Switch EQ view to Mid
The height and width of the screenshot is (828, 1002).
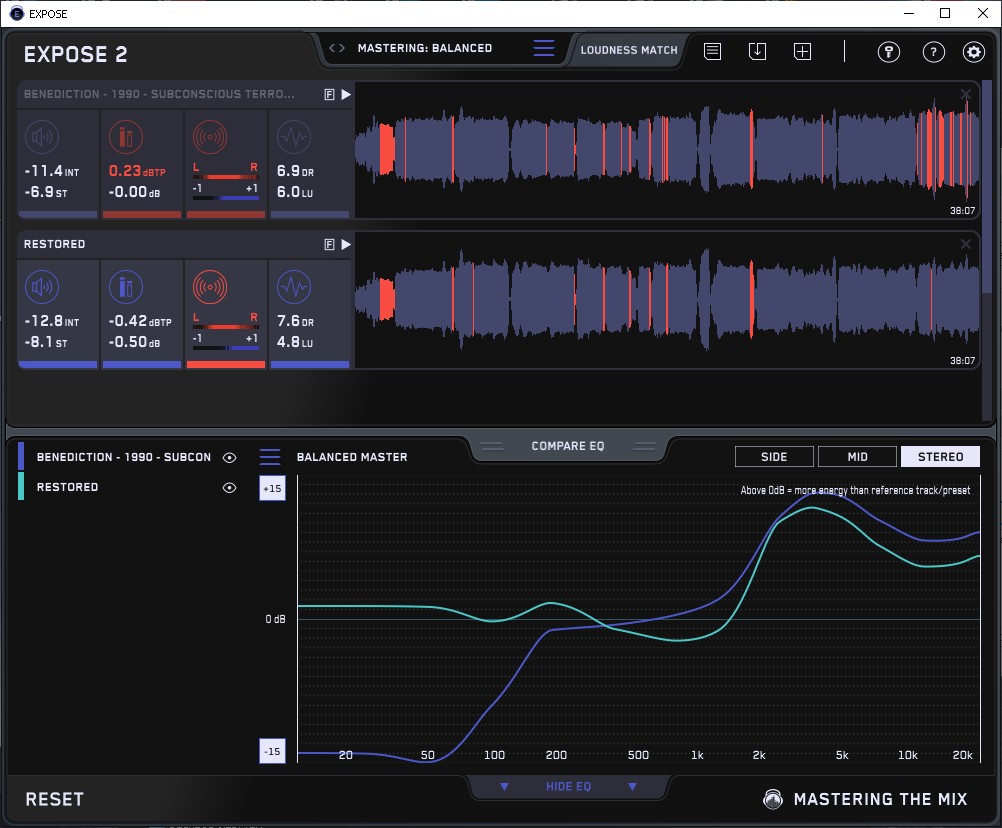click(x=857, y=457)
